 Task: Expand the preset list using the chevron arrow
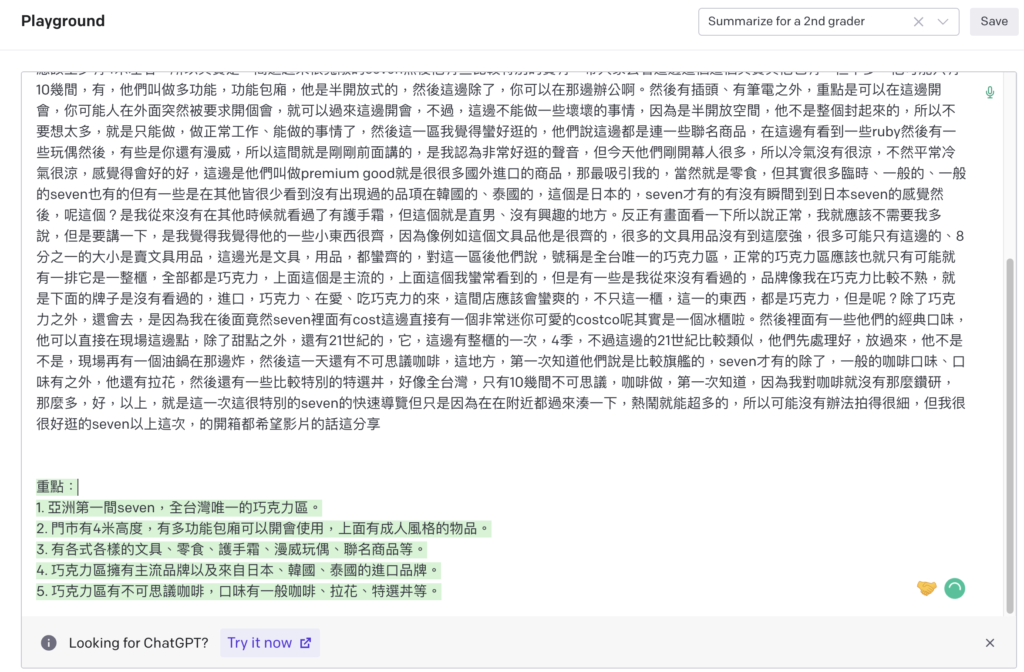tap(943, 21)
